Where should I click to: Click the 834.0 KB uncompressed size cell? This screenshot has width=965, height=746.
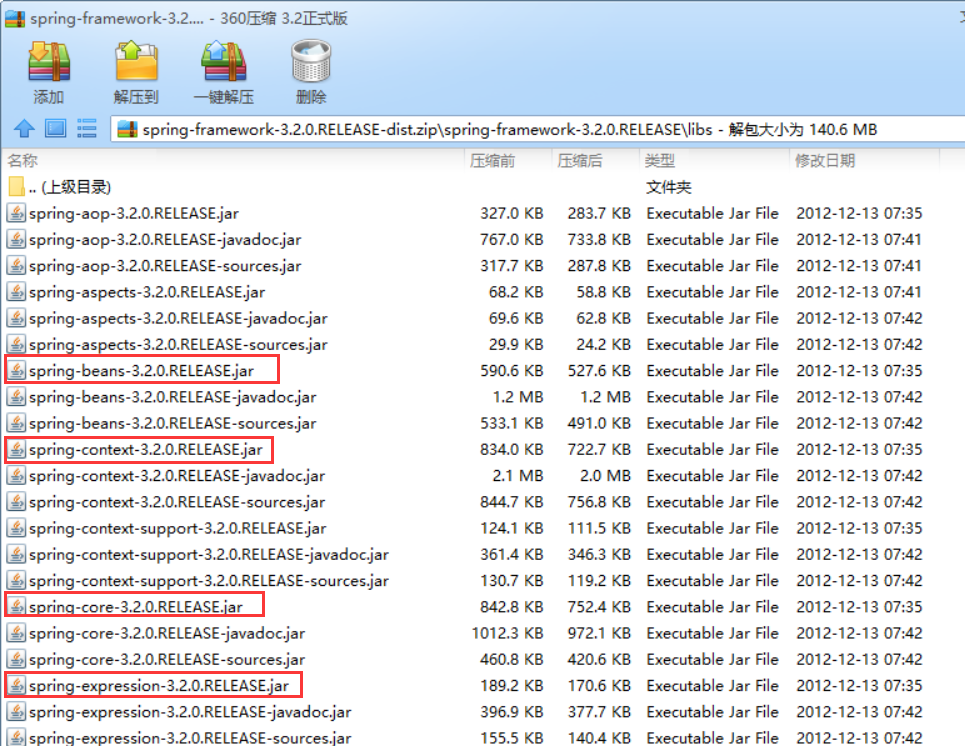511,449
